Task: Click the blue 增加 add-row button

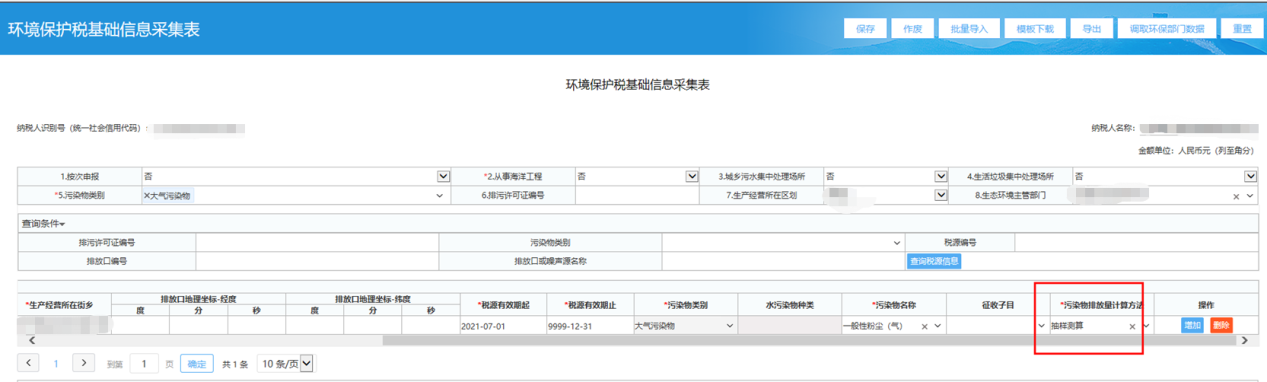Action: [x=1192, y=325]
